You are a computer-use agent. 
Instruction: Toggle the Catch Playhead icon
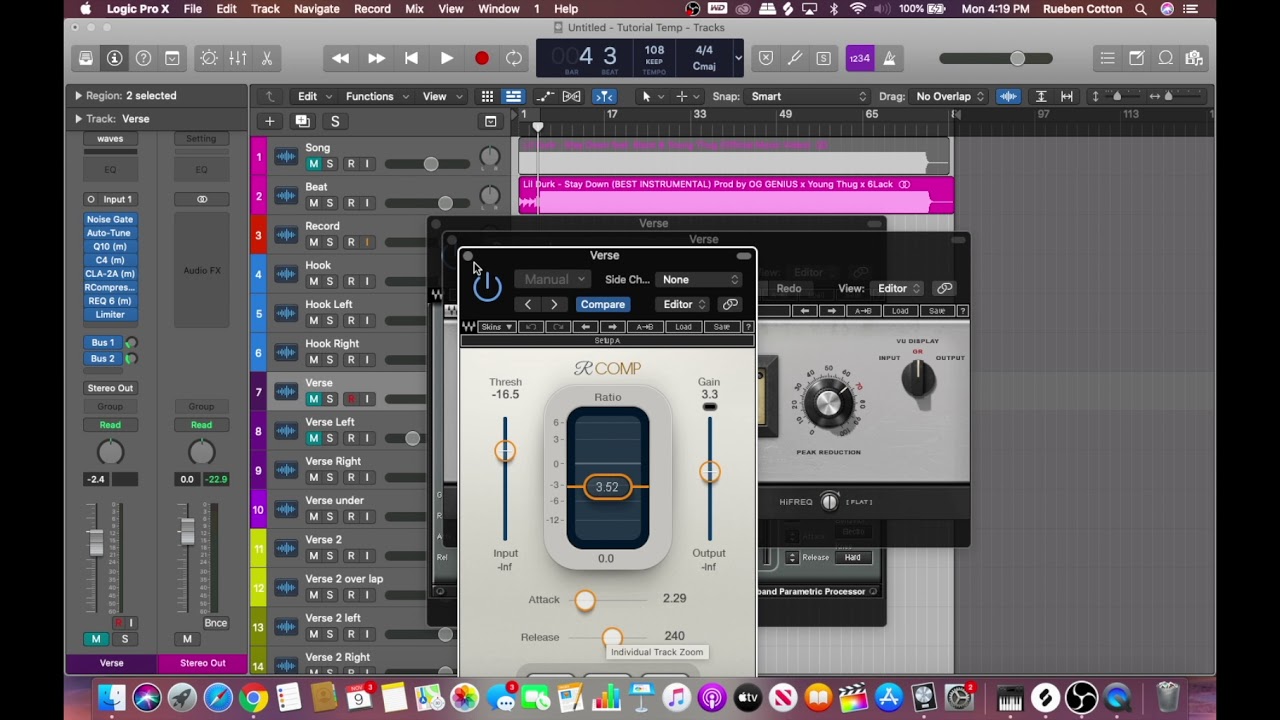click(x=604, y=96)
